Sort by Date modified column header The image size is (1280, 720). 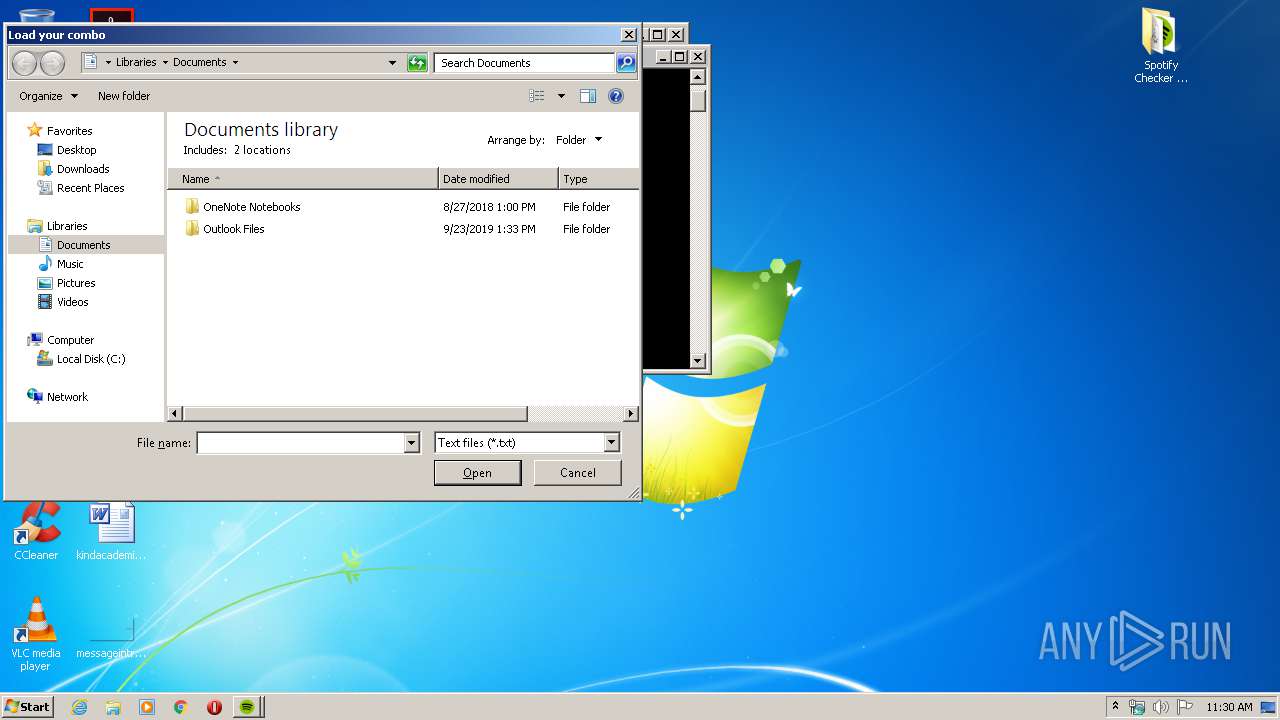(498, 179)
